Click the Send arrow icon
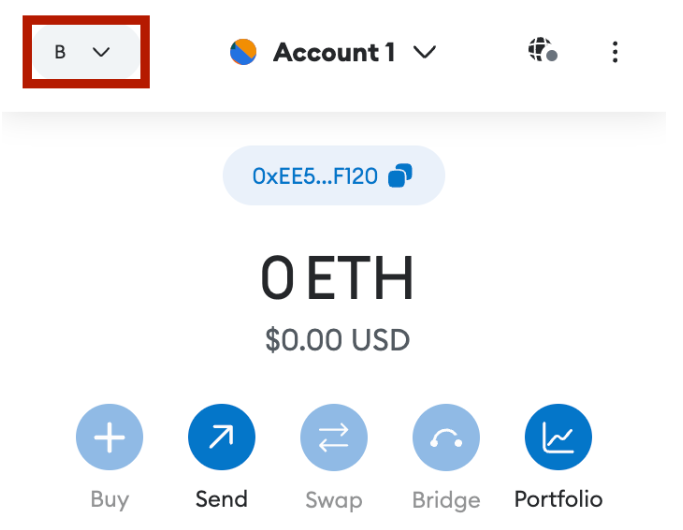 click(222, 438)
